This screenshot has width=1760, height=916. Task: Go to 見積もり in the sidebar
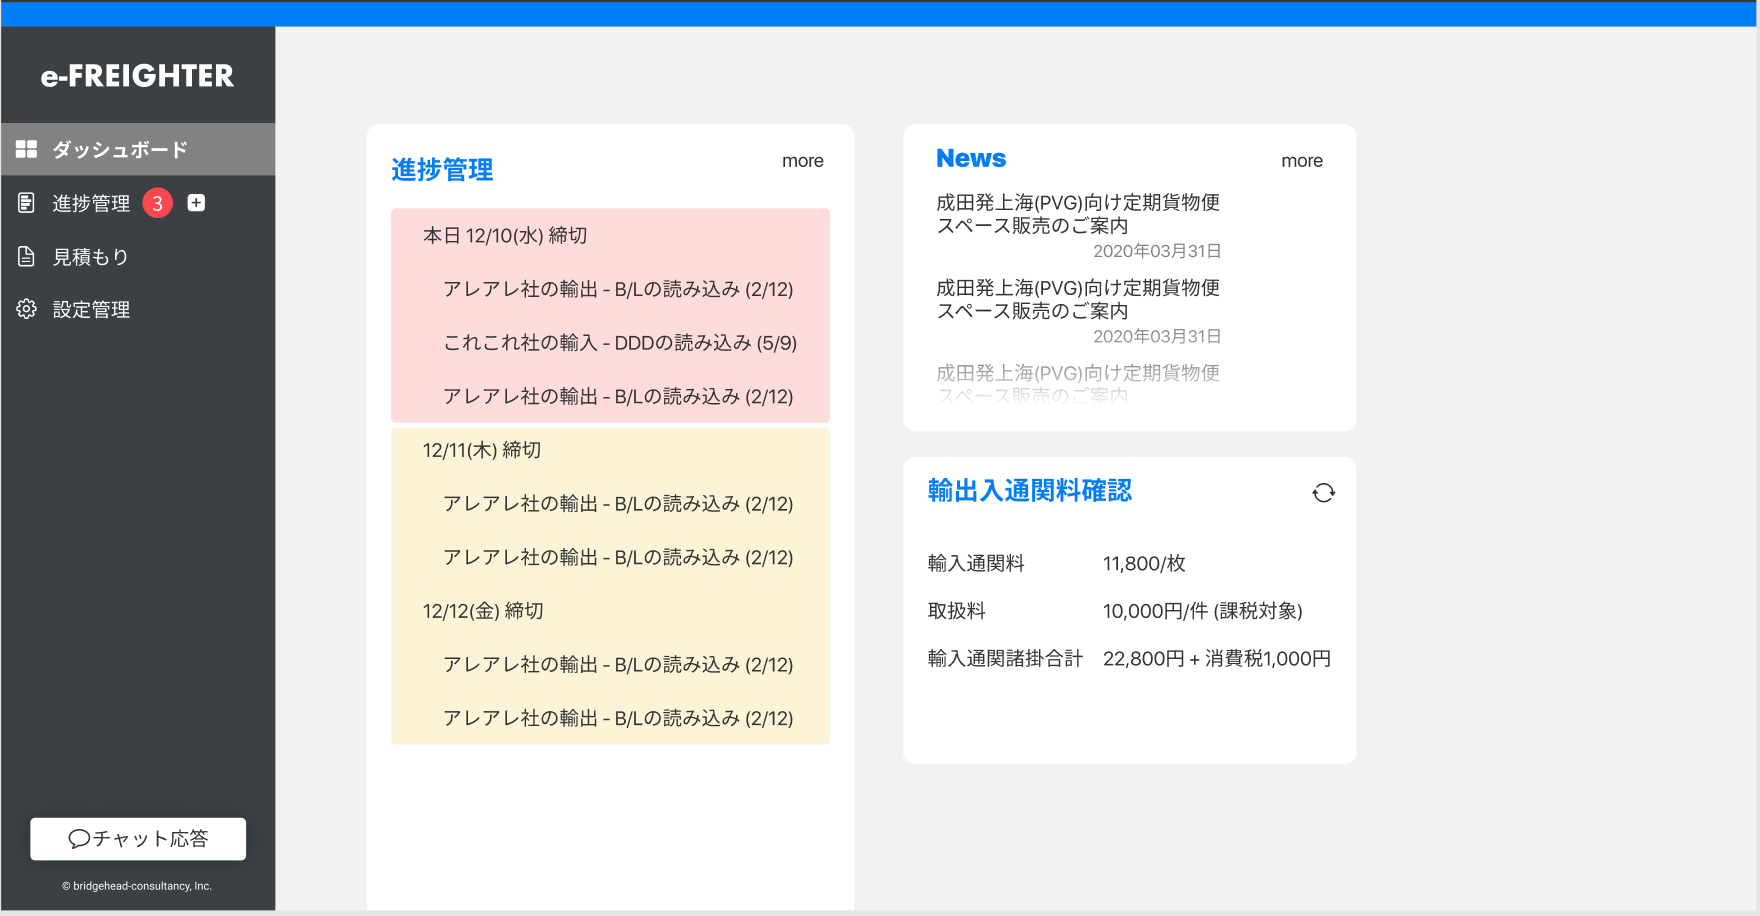(x=91, y=257)
